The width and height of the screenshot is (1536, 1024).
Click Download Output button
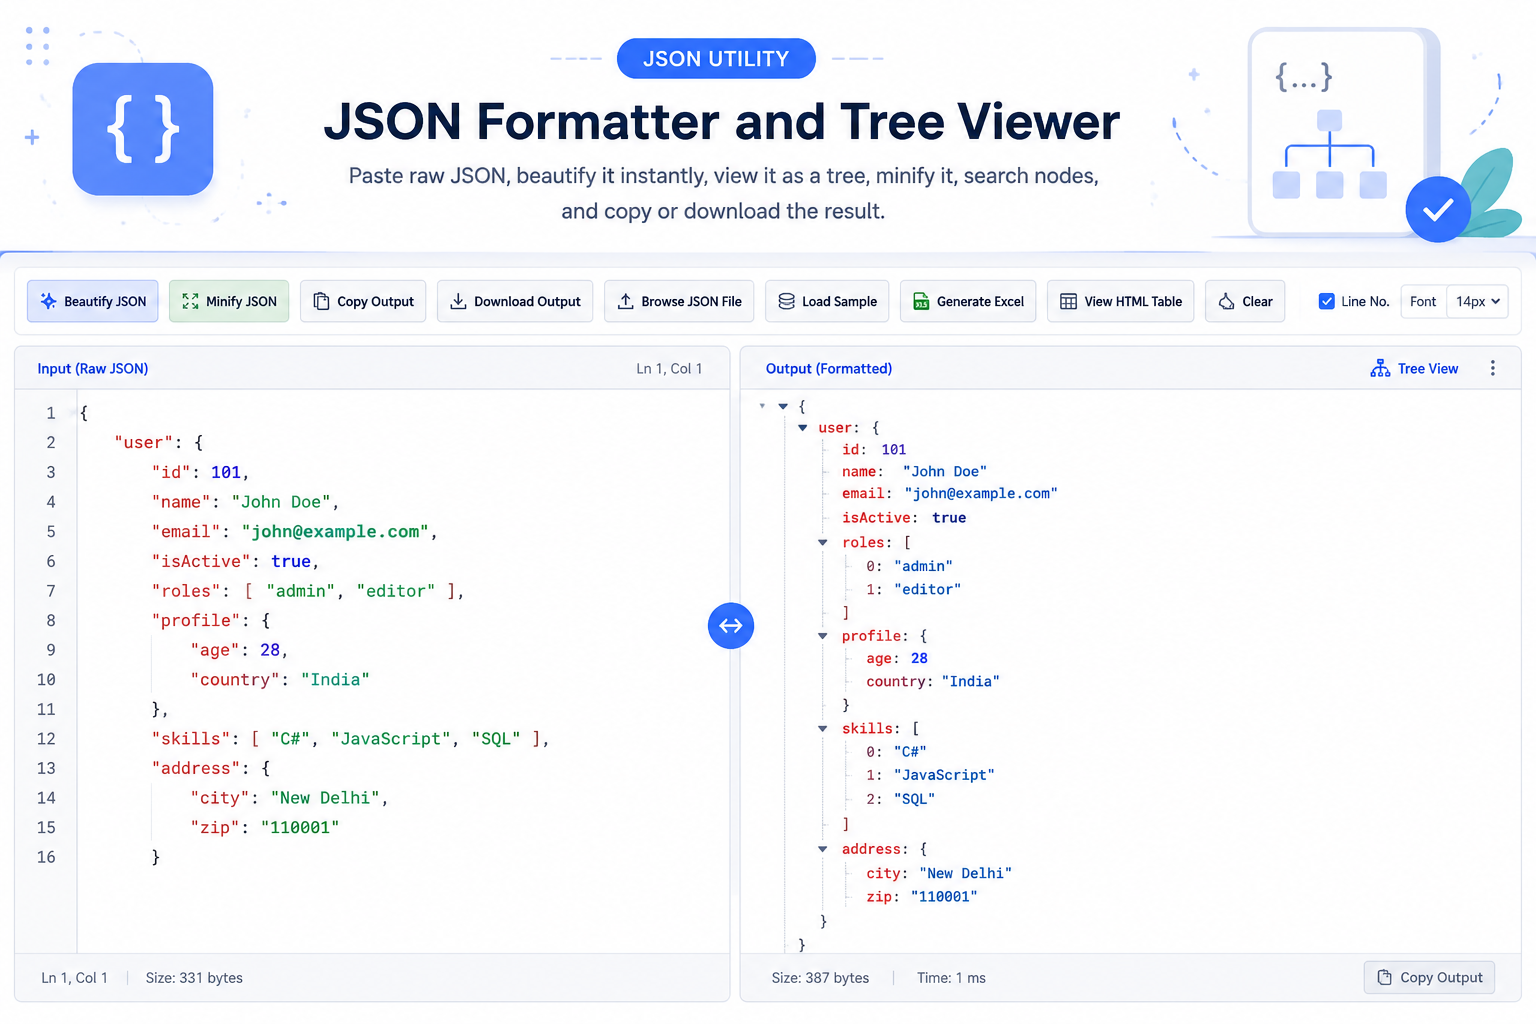[515, 301]
